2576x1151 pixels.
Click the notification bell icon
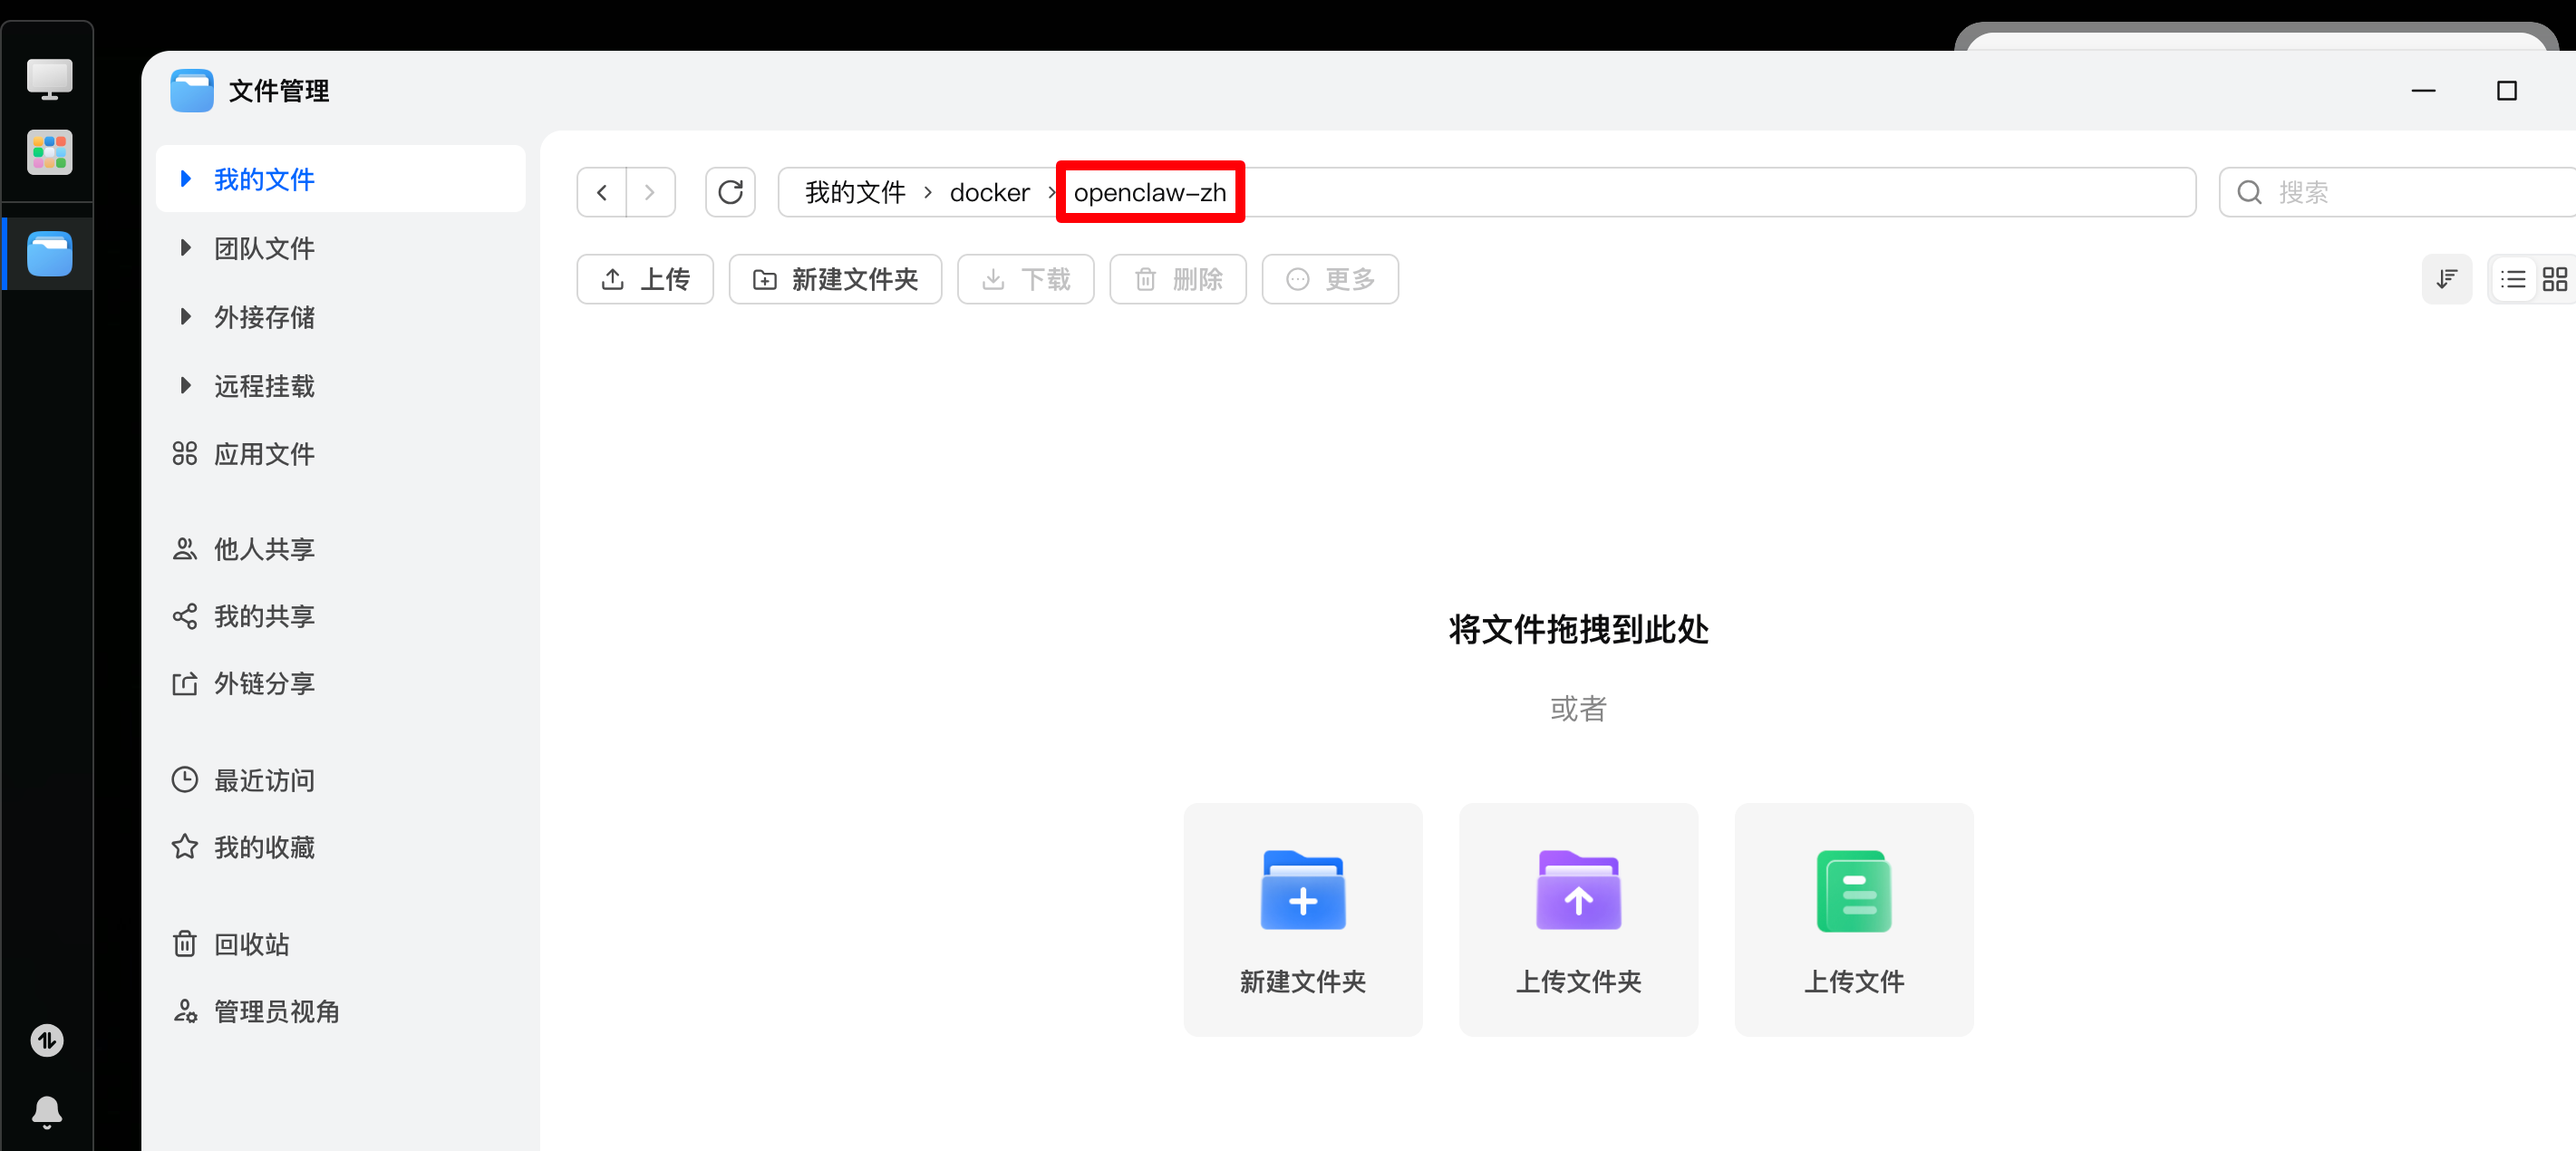[x=47, y=1110]
